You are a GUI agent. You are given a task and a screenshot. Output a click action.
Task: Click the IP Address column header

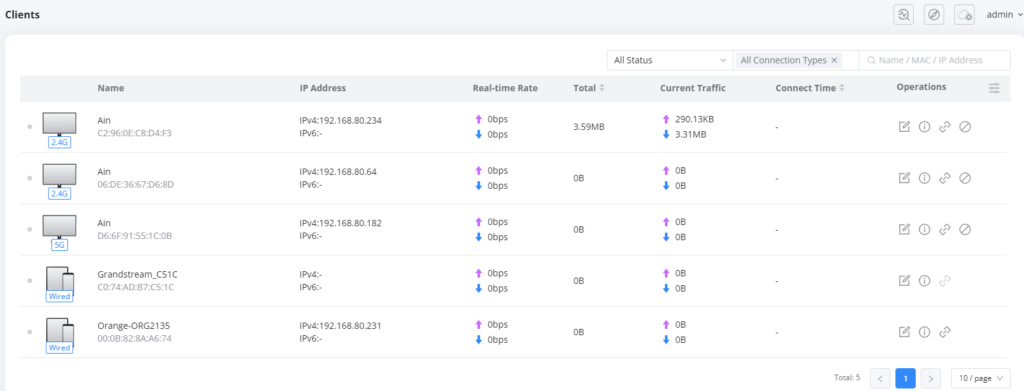pos(323,88)
